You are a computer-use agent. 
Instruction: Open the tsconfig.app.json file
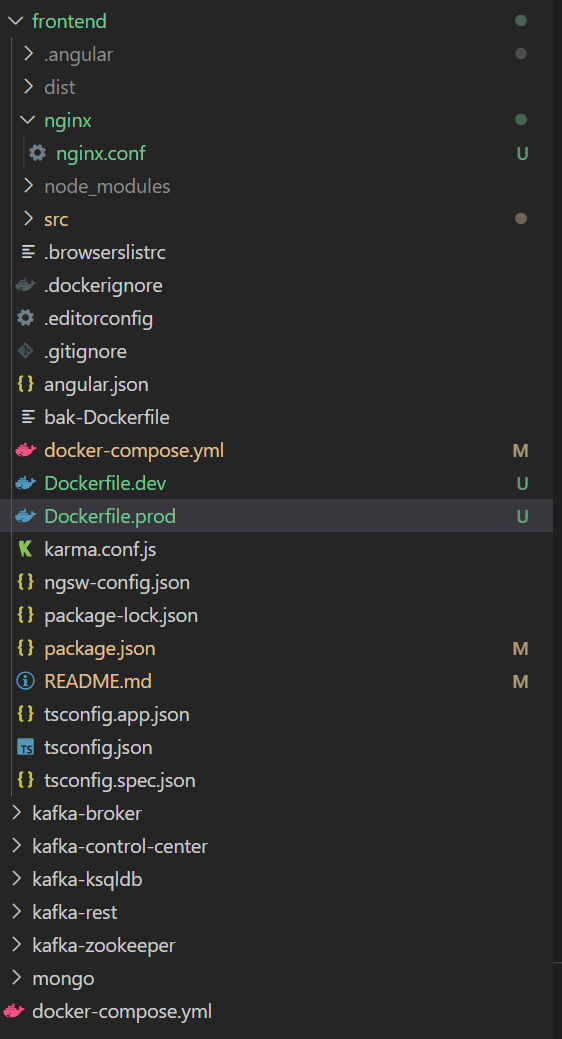117,714
